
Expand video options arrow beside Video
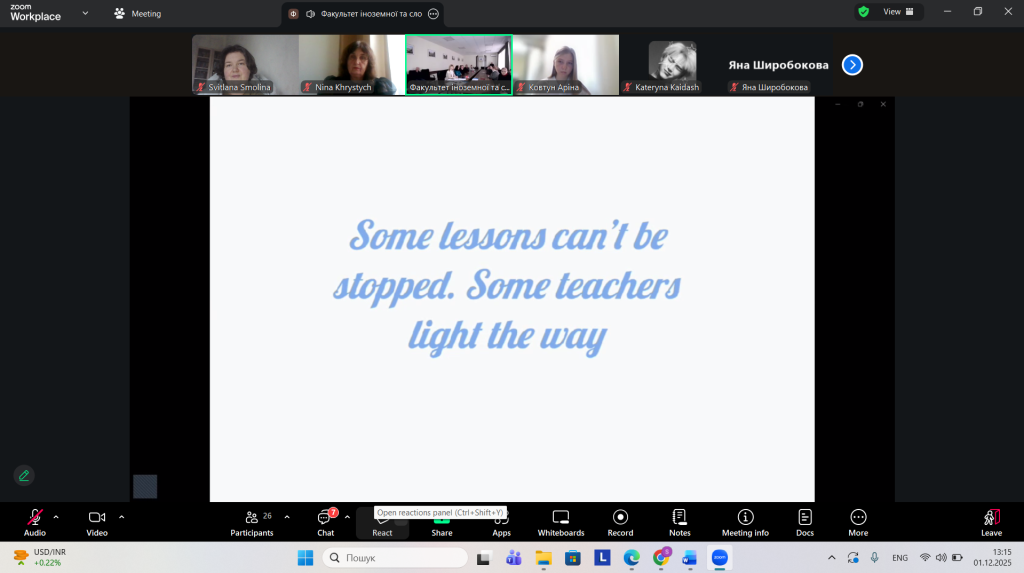click(122, 517)
